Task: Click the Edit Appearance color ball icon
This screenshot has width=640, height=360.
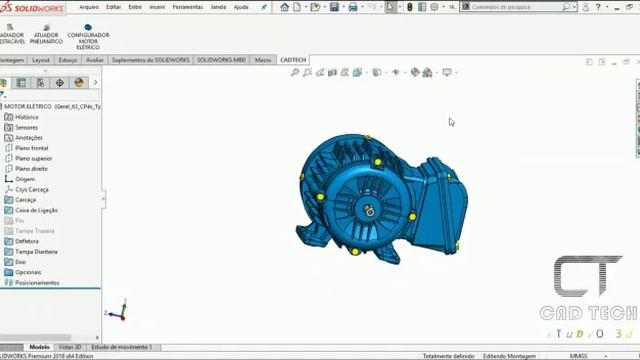Action: 415,73
